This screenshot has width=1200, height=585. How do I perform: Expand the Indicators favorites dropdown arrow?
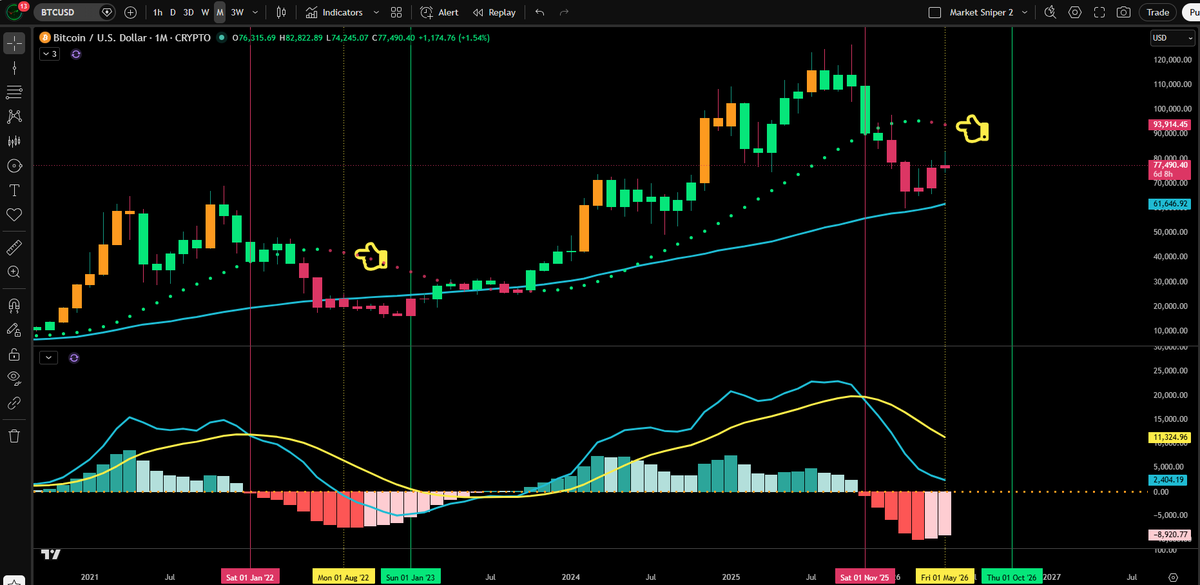(376, 13)
